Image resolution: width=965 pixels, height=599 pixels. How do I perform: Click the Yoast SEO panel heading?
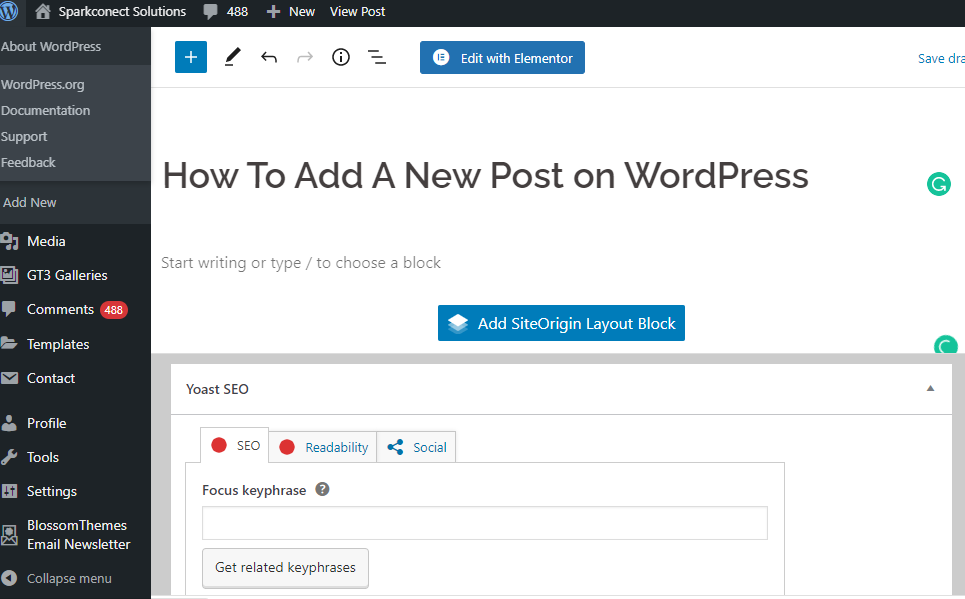217,389
